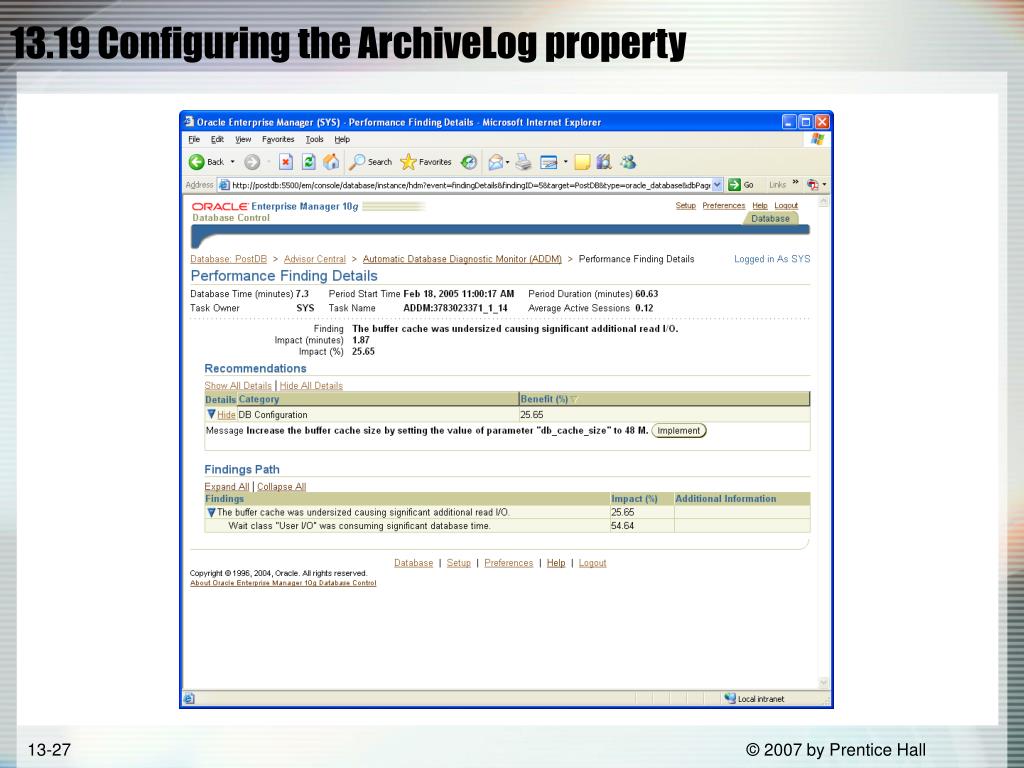Viewport: 1024px width, 768px height.
Task: Click the Task Name ADDM:3783023371_1_14 value
Action: pos(455,308)
